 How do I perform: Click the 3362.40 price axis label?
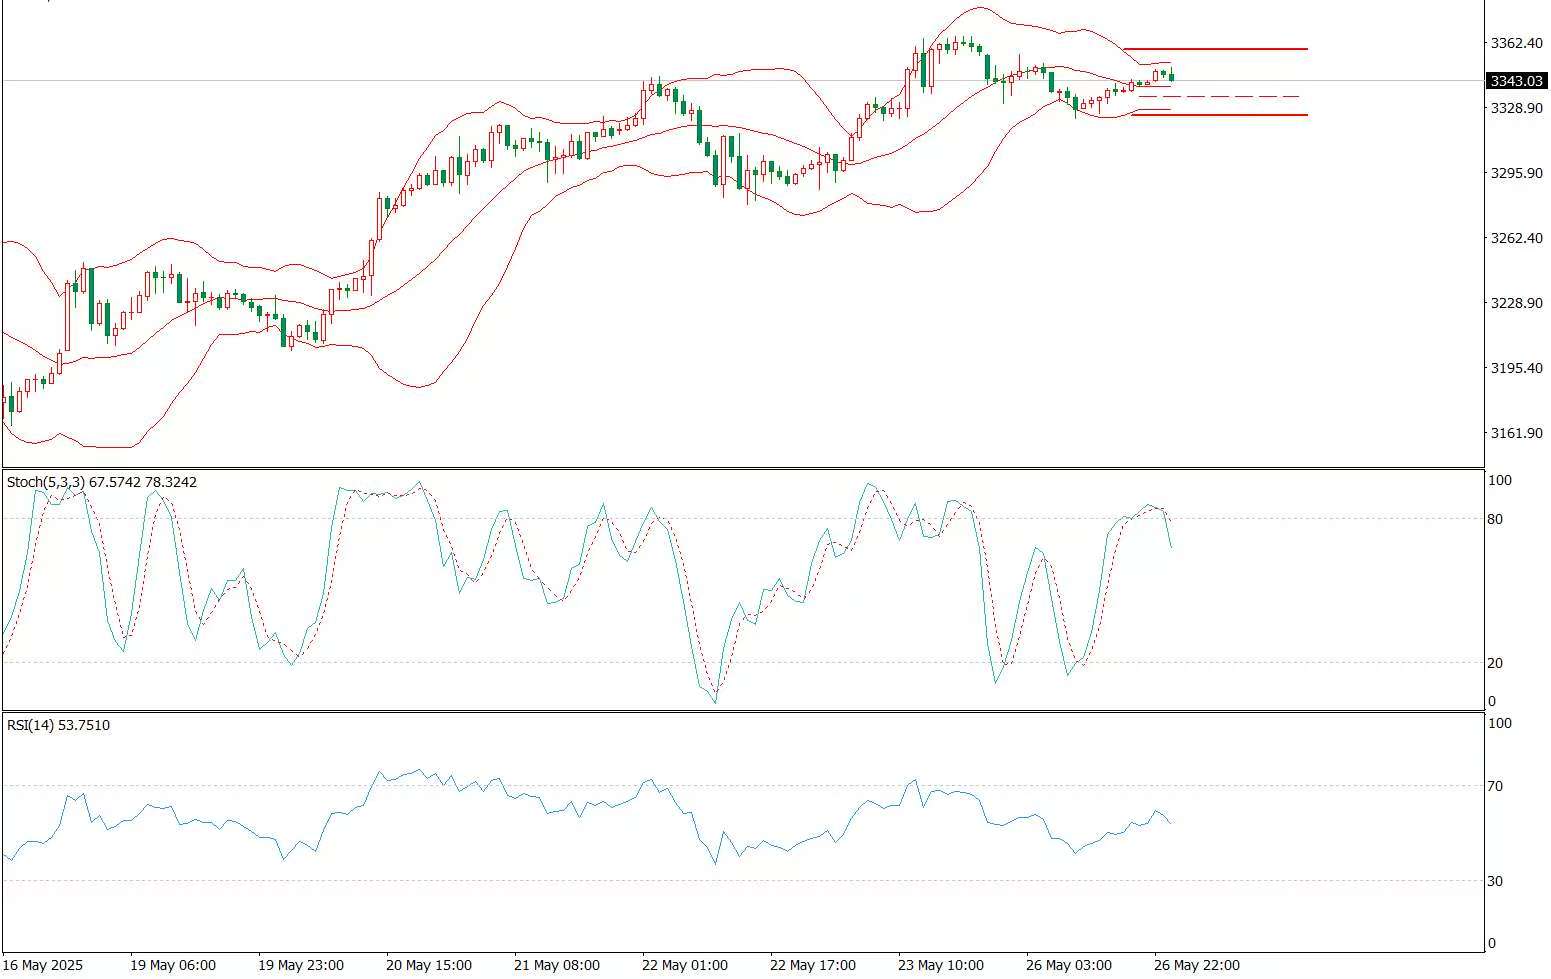click(1516, 43)
